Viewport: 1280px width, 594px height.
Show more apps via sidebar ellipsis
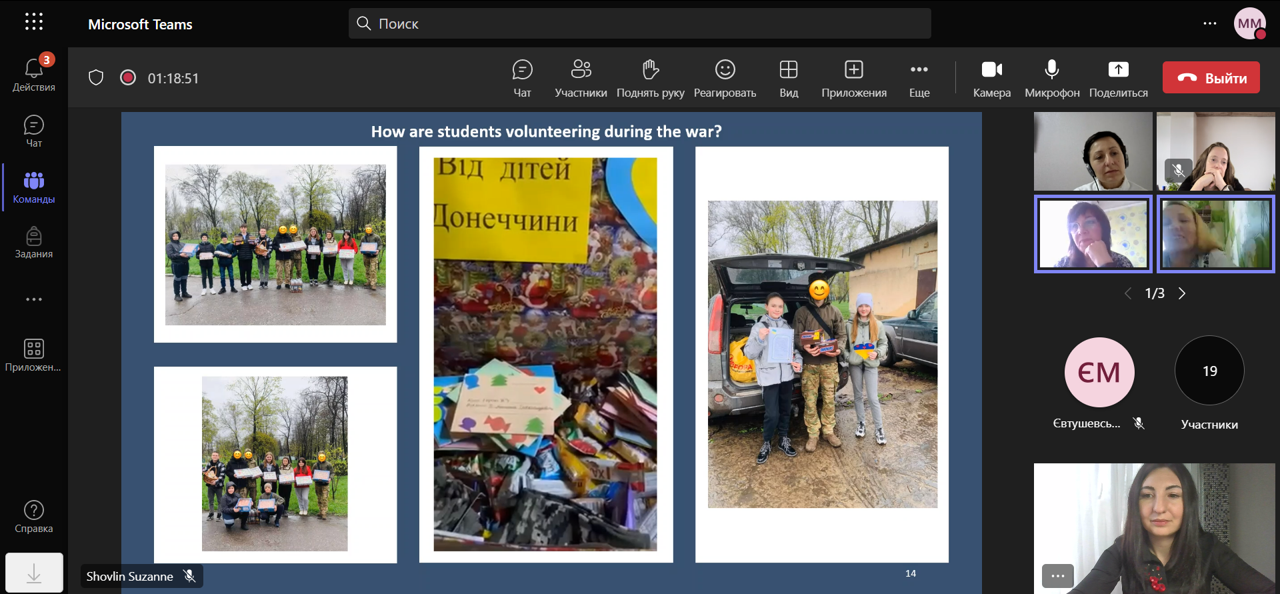coord(34,299)
